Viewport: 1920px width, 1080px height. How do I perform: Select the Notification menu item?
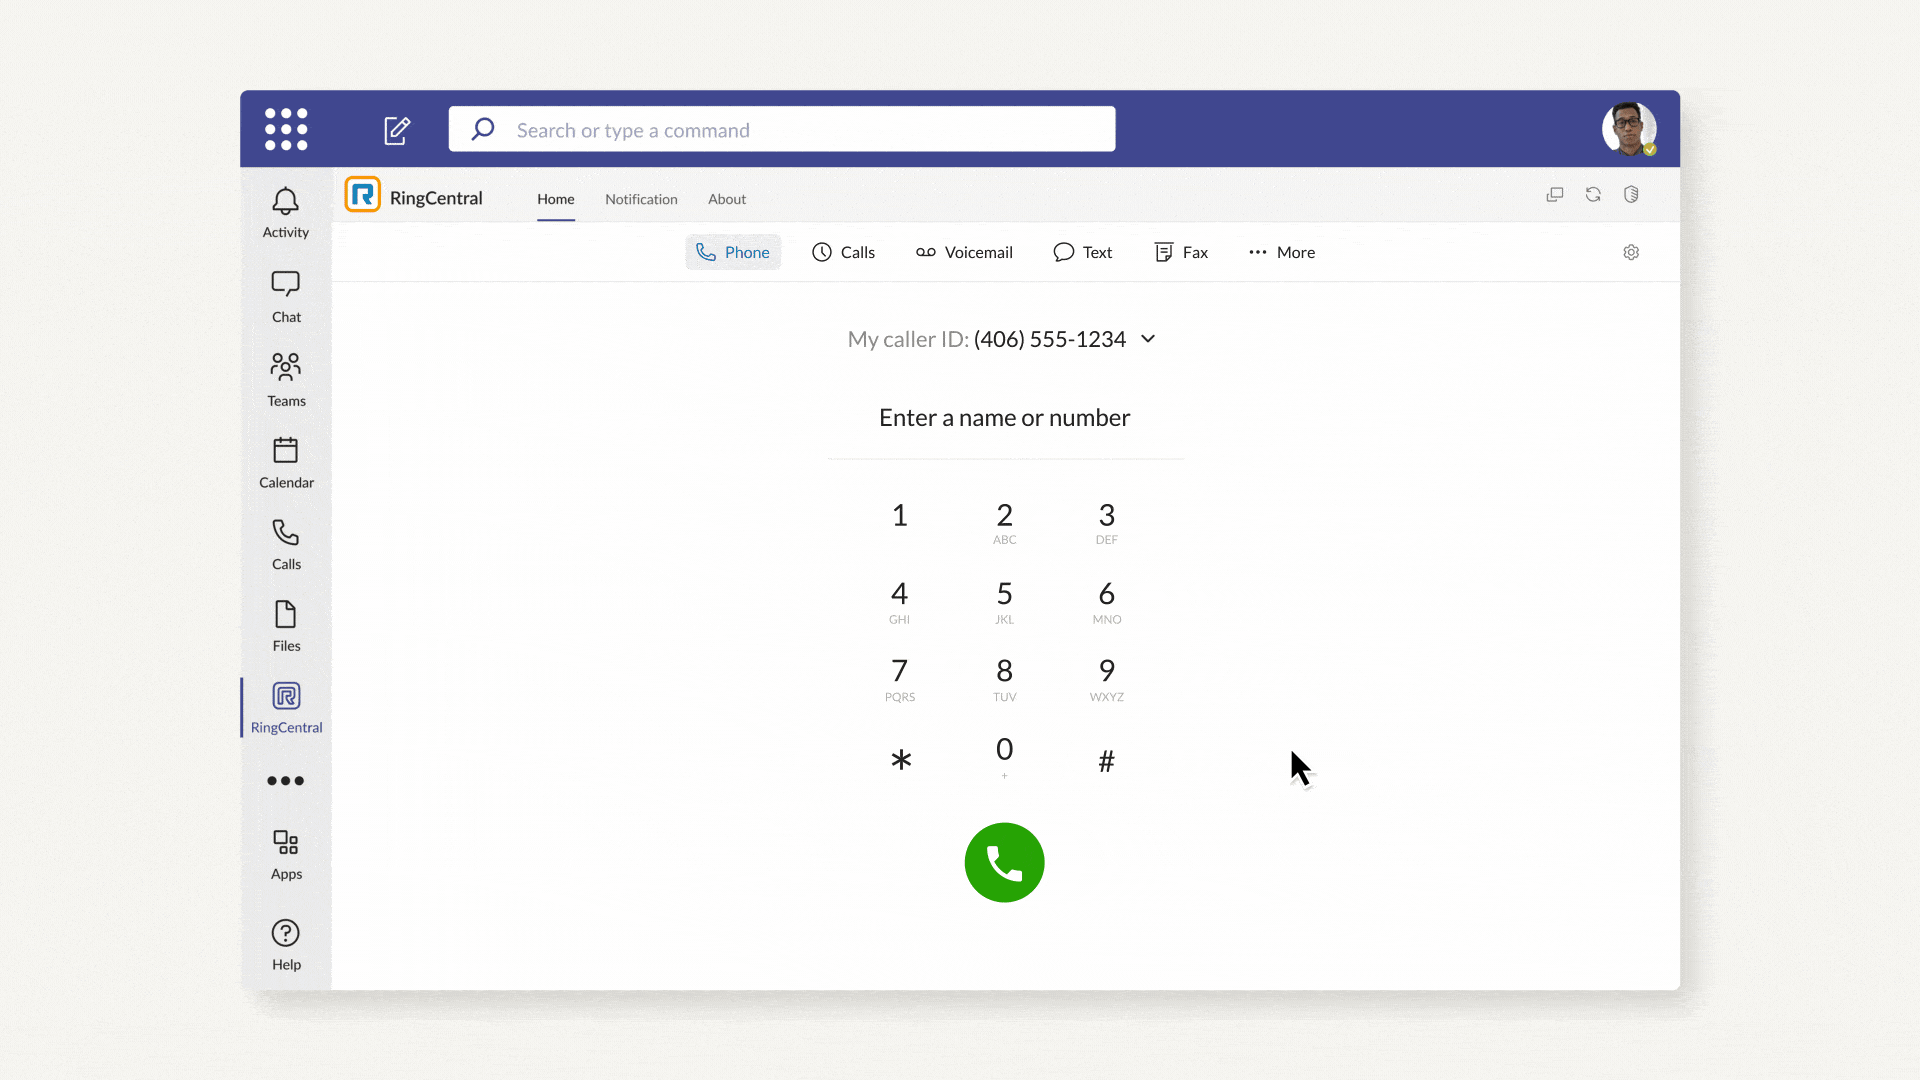(641, 198)
